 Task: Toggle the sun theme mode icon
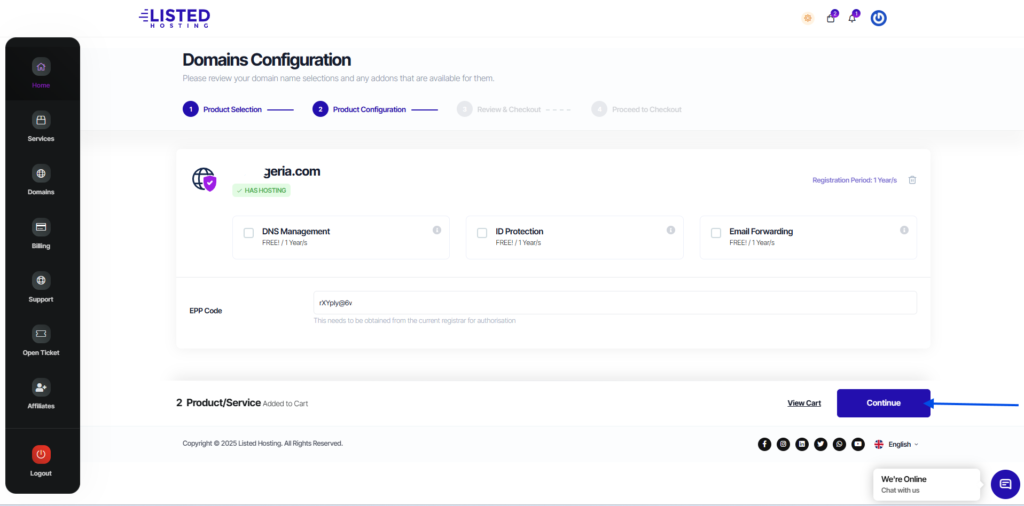pos(807,18)
